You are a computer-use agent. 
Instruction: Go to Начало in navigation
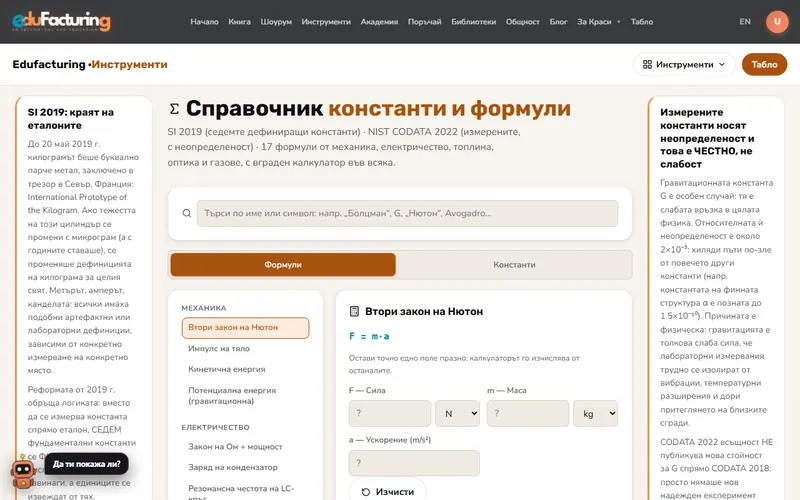tap(204, 21)
